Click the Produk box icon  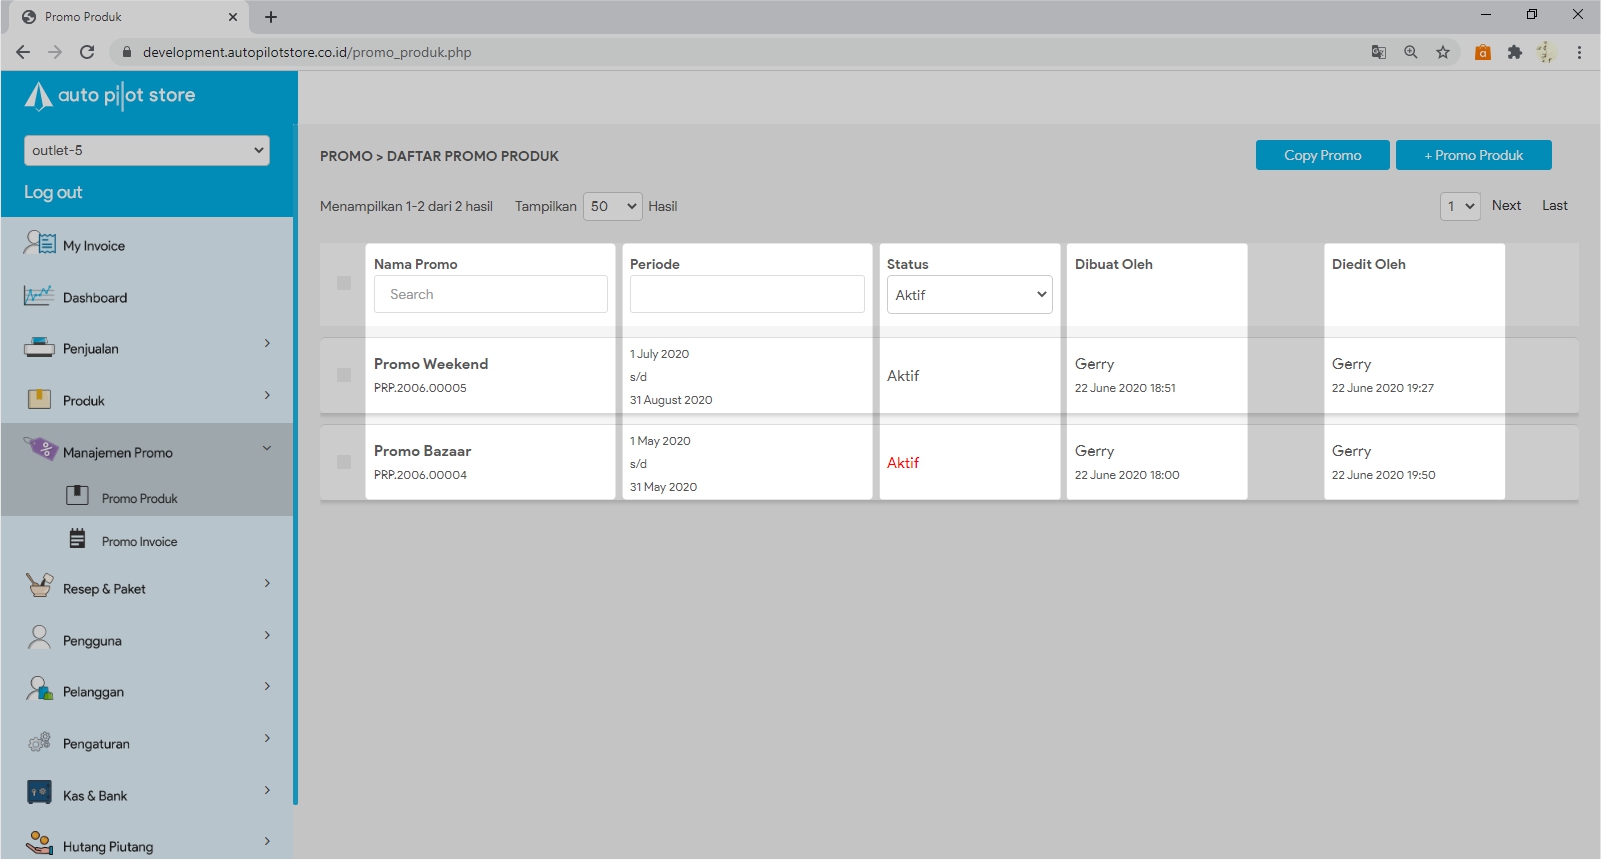[x=39, y=400]
